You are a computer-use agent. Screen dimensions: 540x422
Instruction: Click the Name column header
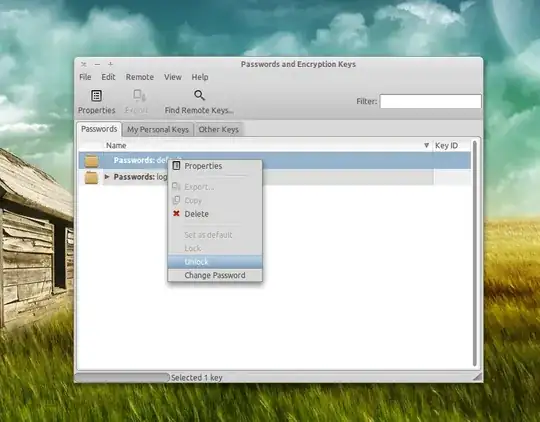coord(268,145)
